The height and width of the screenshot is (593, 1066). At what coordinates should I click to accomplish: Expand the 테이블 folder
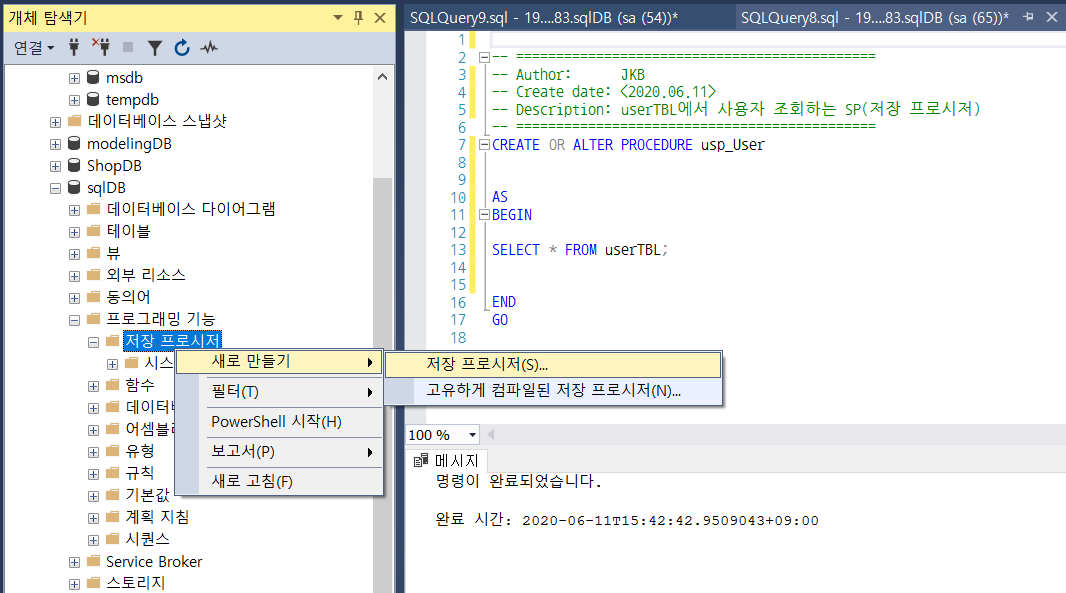tap(74, 232)
